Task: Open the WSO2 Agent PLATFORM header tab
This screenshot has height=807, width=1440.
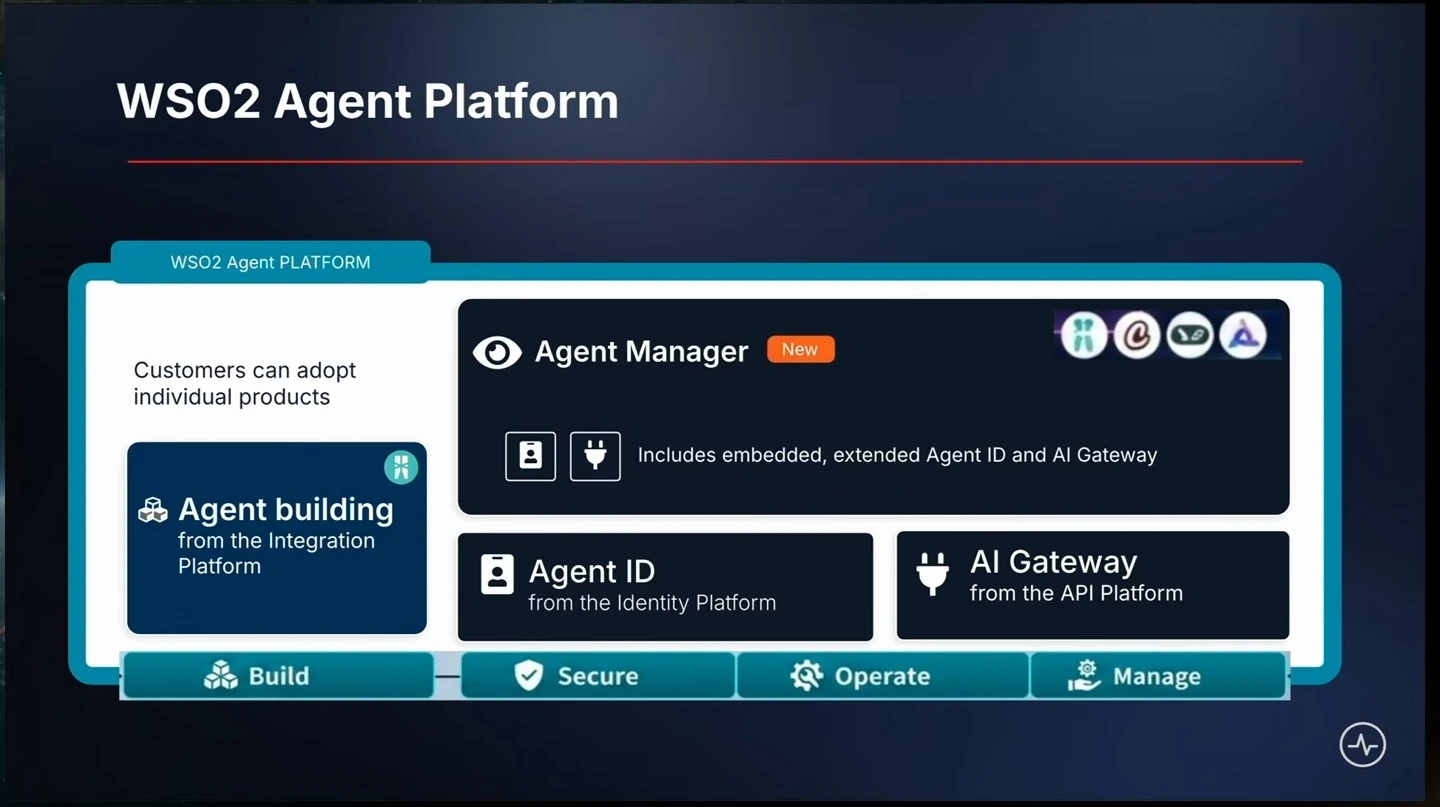Action: [x=270, y=262]
